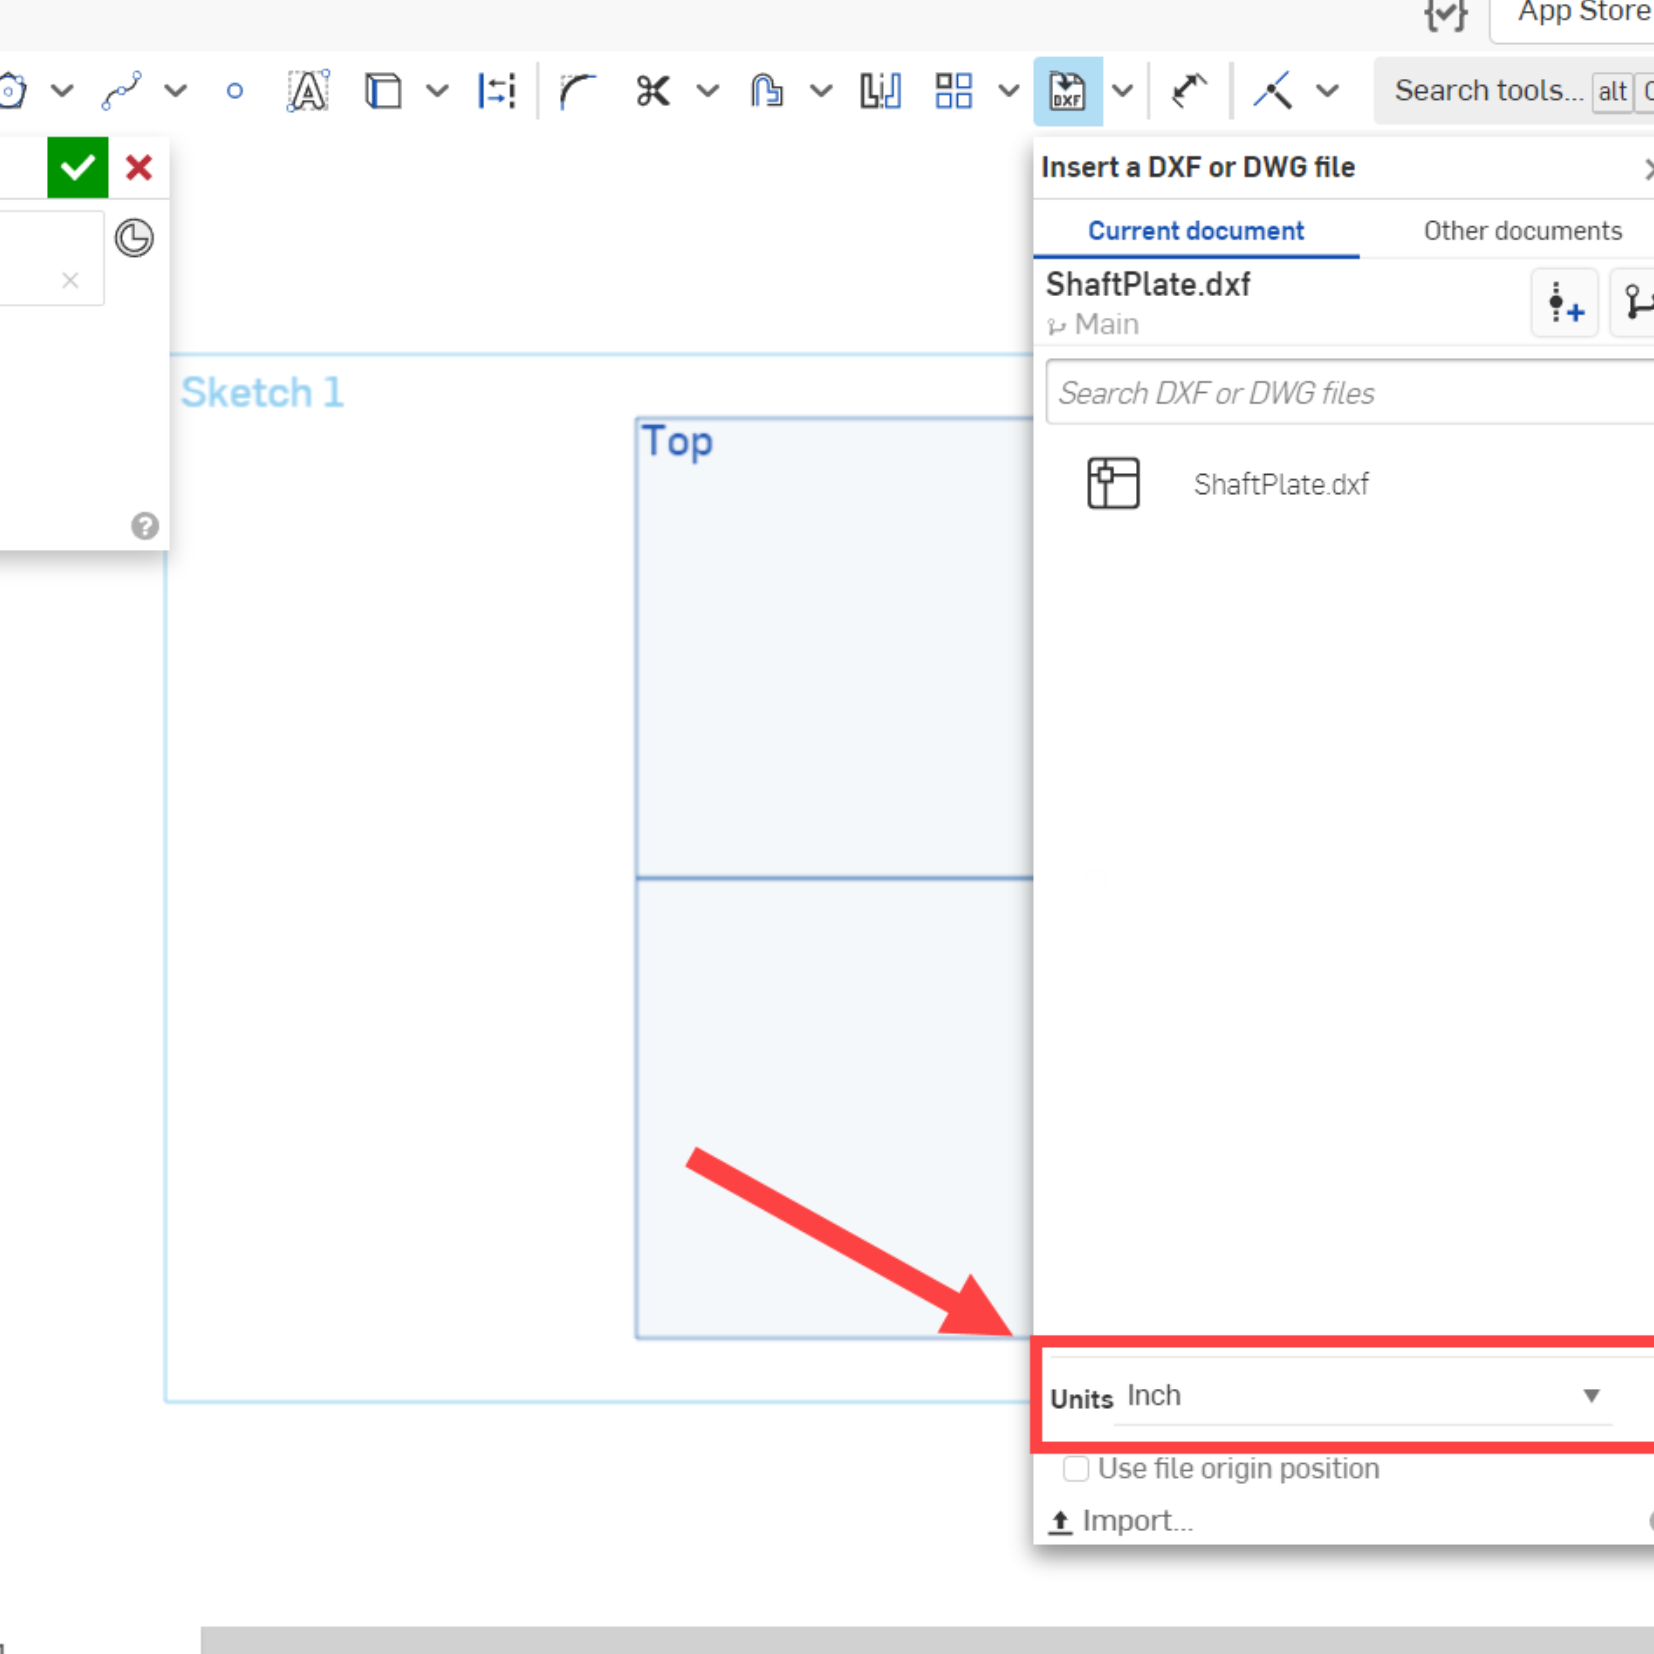The image size is (1654, 1654).
Task: Select the point tool icon
Action: pos(235,92)
